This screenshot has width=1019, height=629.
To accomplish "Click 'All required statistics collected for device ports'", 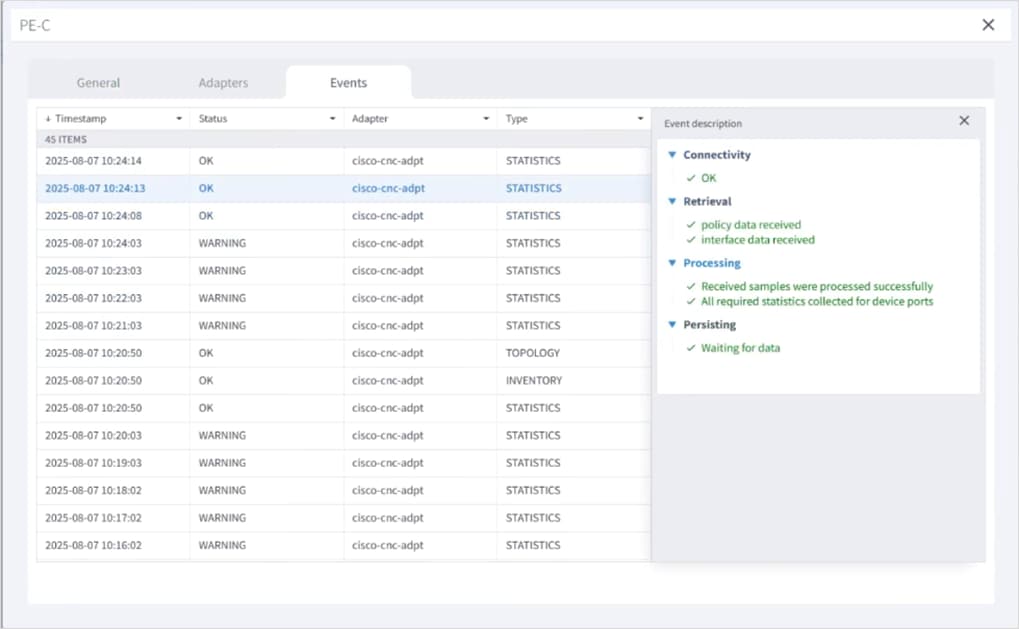I will tap(817, 302).
